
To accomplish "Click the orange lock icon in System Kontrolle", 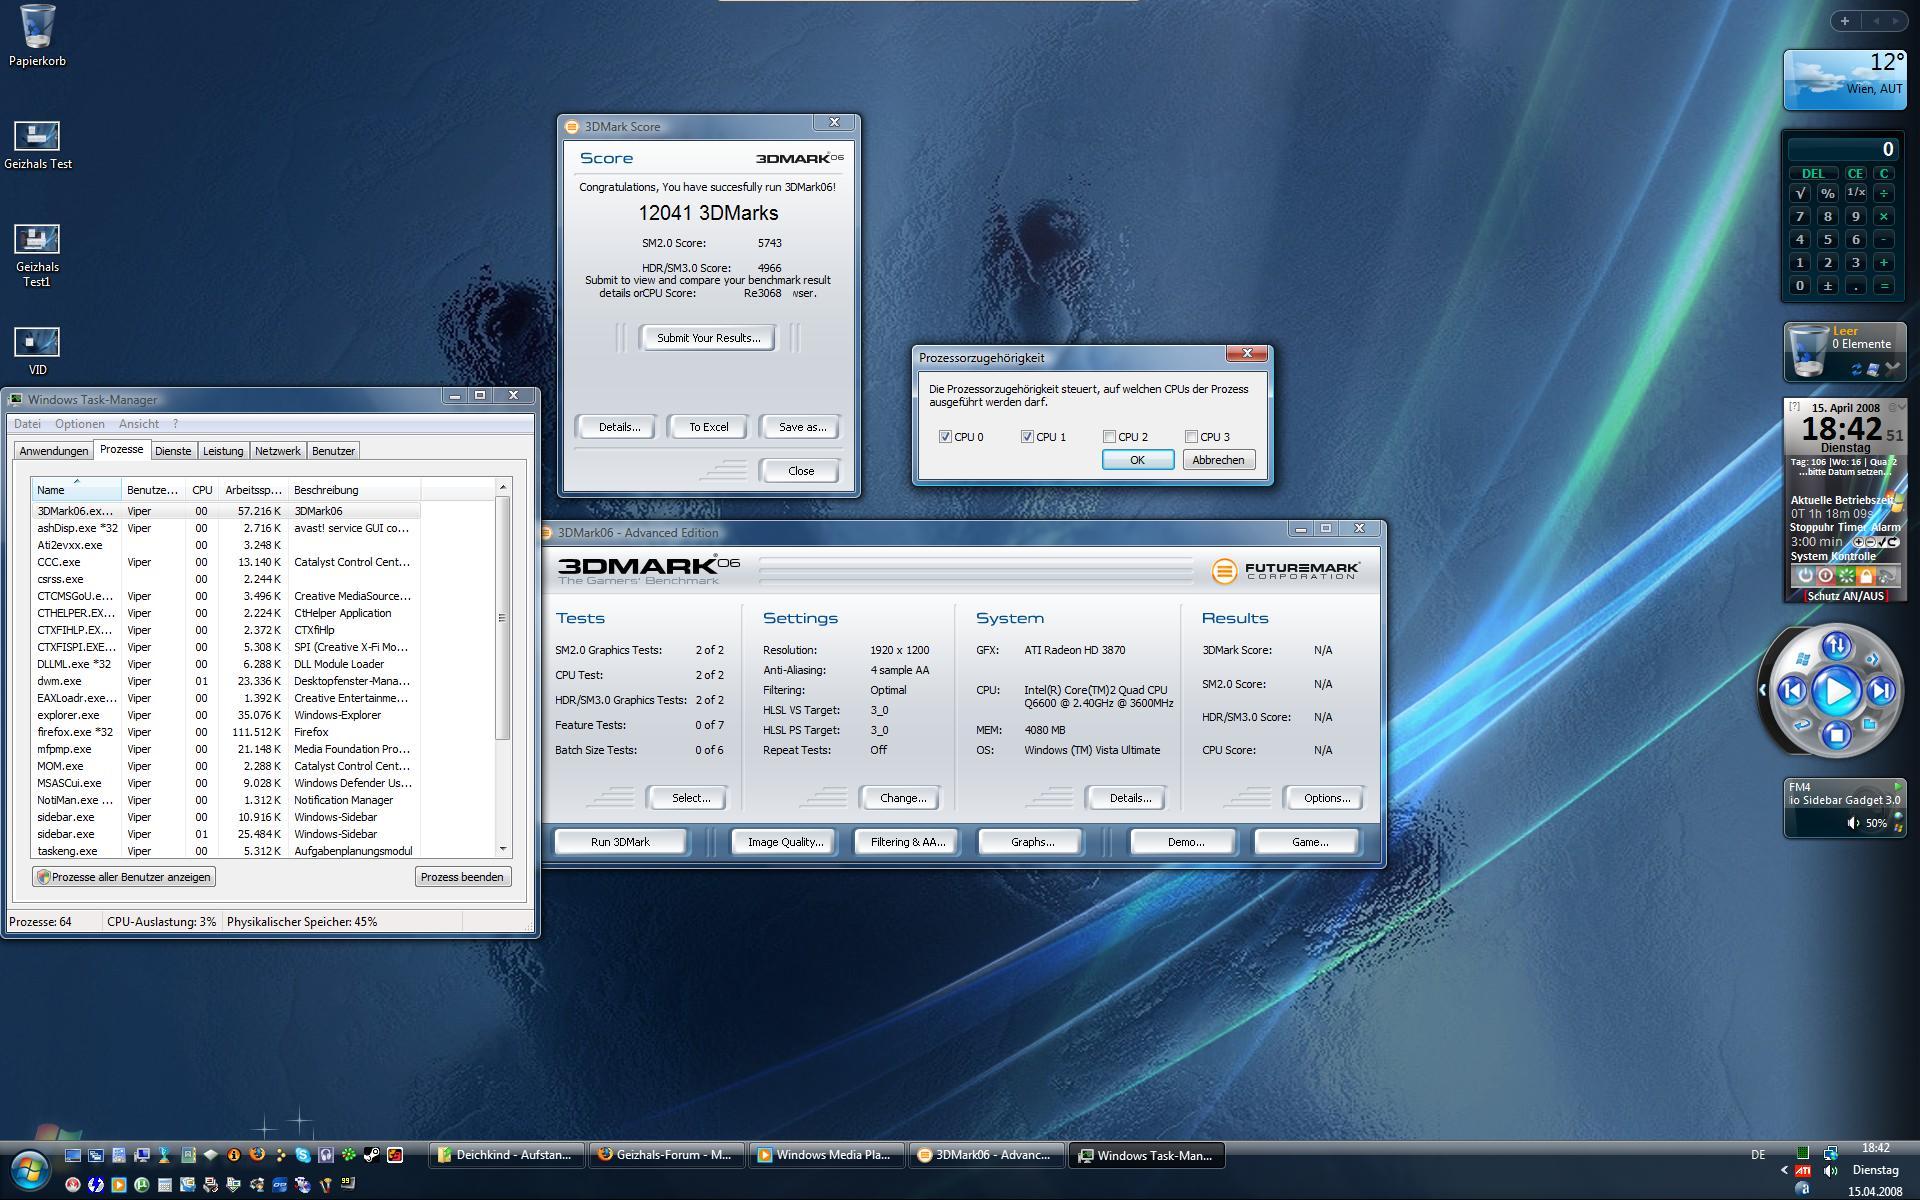I will [x=1866, y=576].
